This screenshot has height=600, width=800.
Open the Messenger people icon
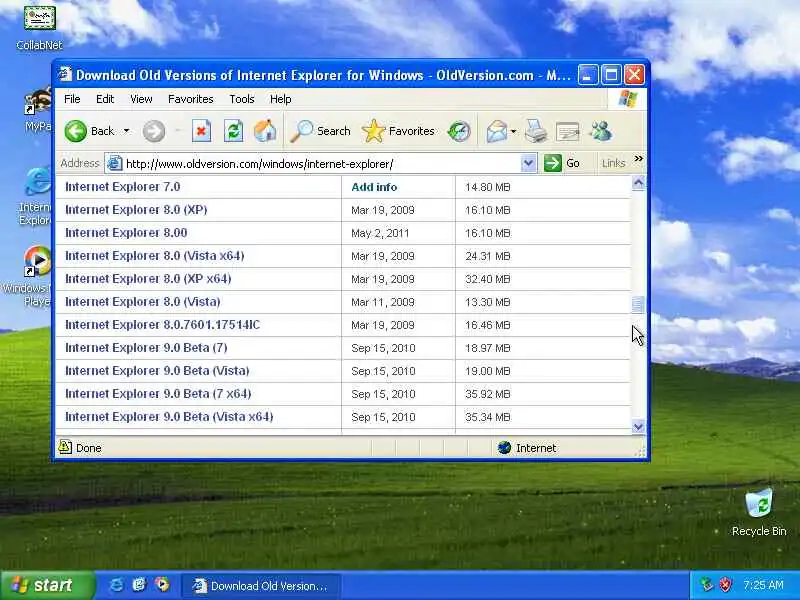click(x=601, y=131)
